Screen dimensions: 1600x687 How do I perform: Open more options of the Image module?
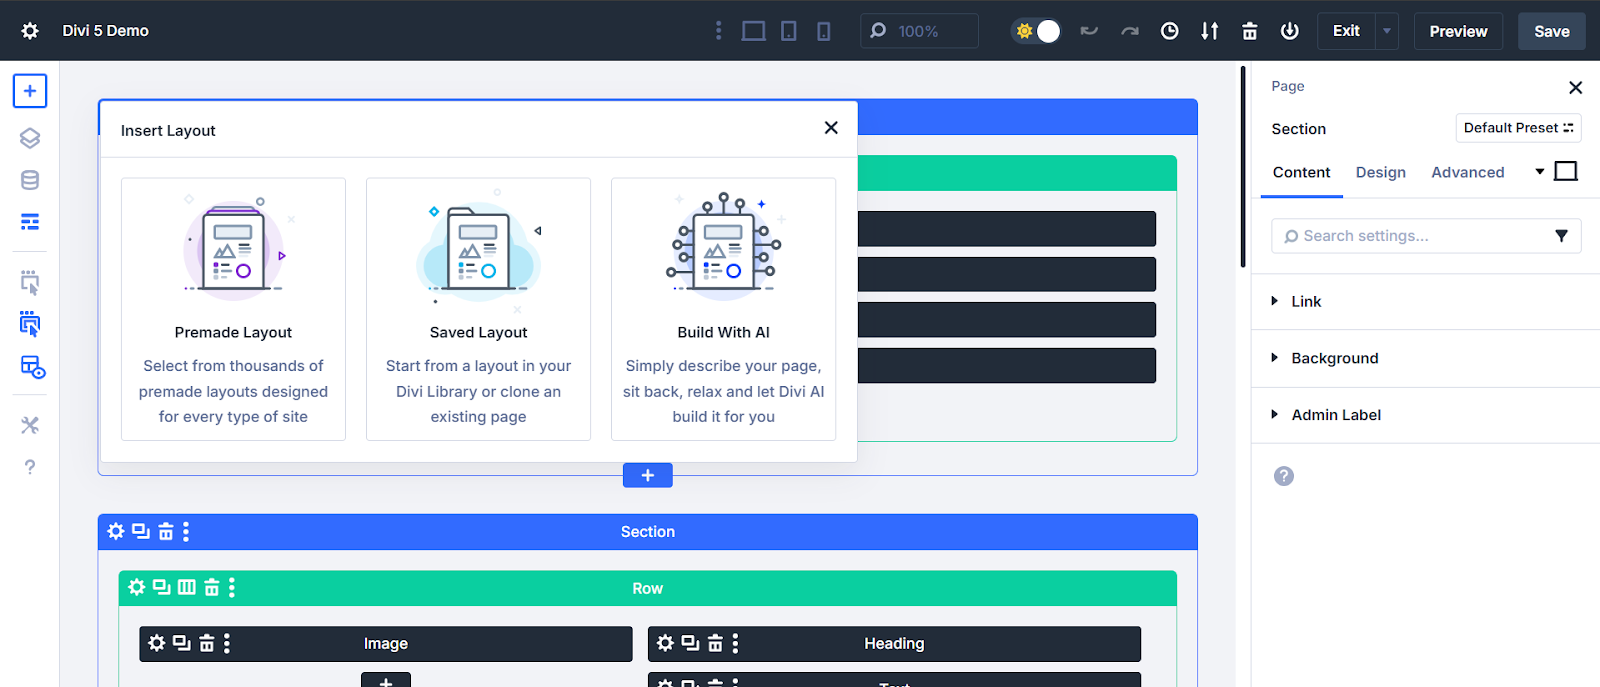pyautogui.click(x=227, y=643)
